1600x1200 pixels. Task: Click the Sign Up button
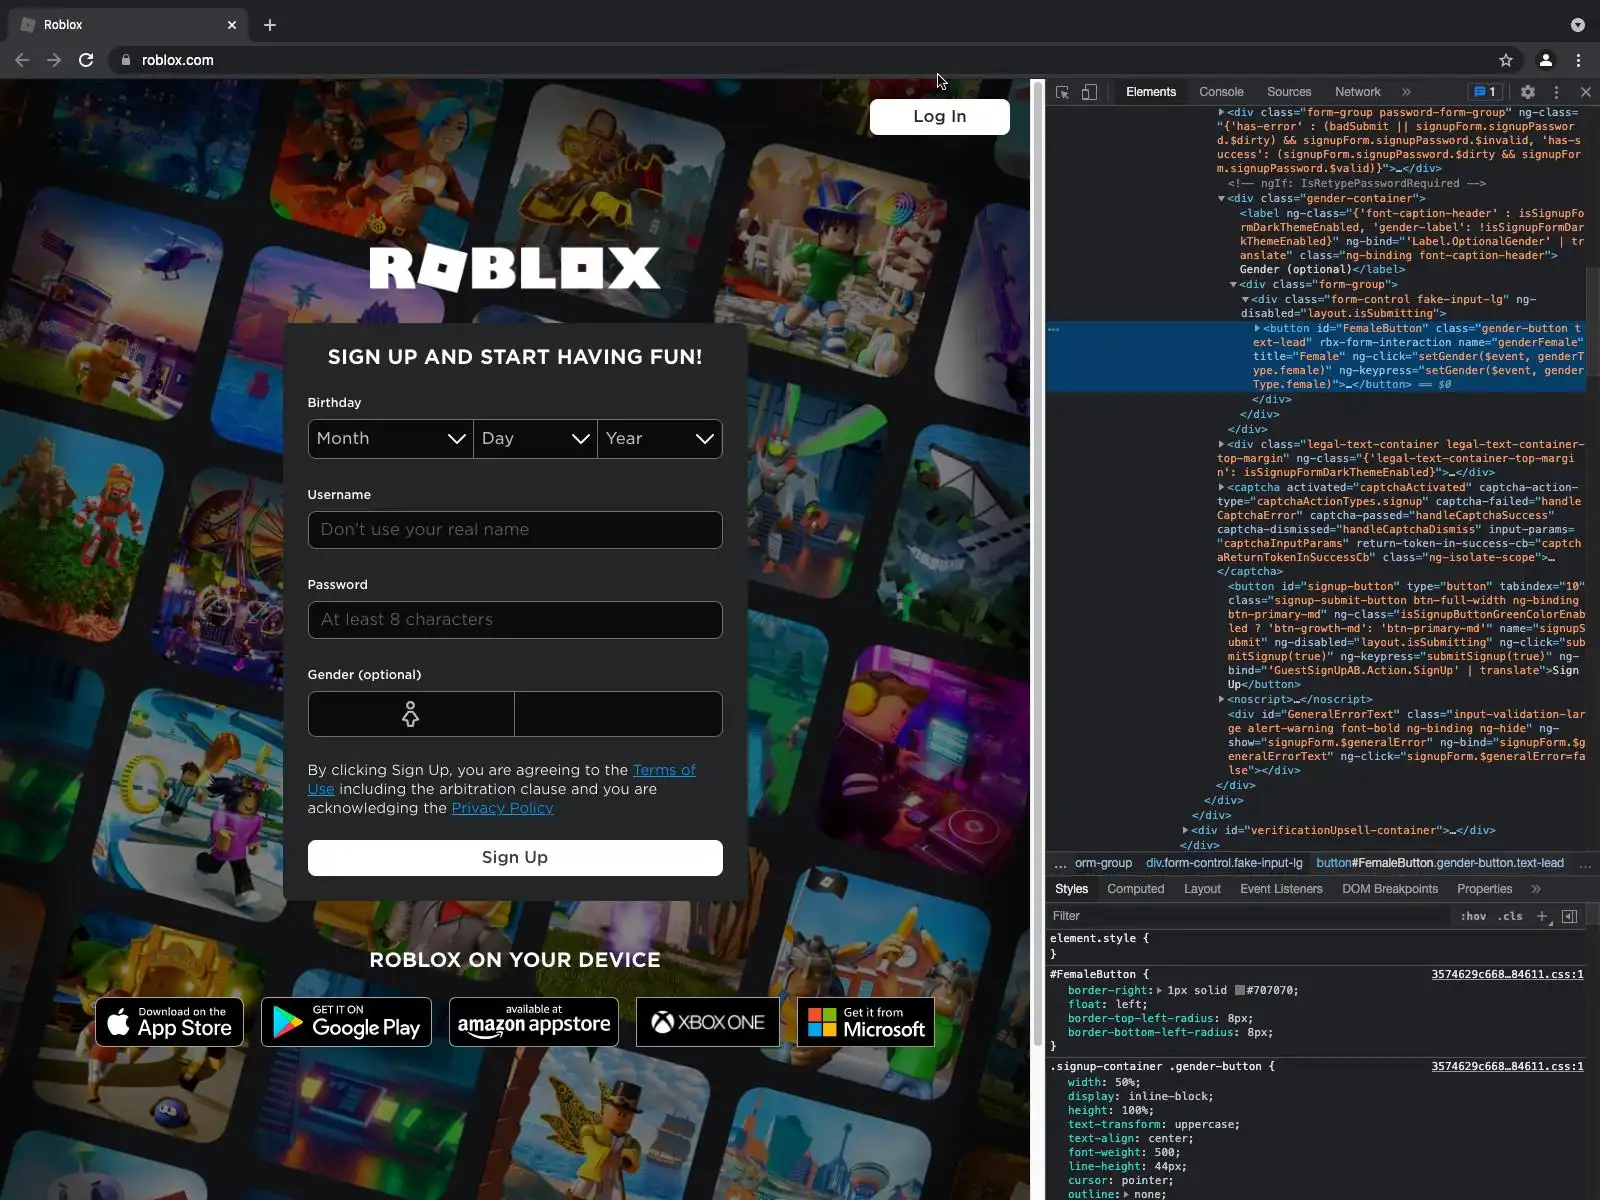tap(515, 858)
